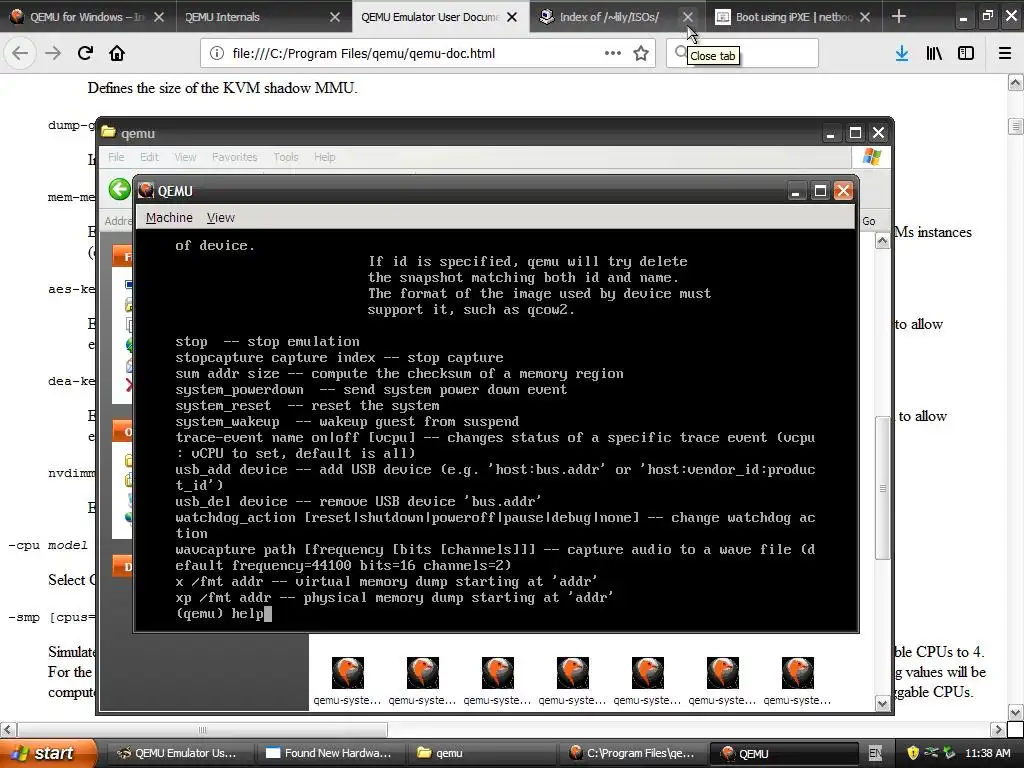Close the Index of ISOs tab
The width and height of the screenshot is (1024, 768).
tap(688, 17)
